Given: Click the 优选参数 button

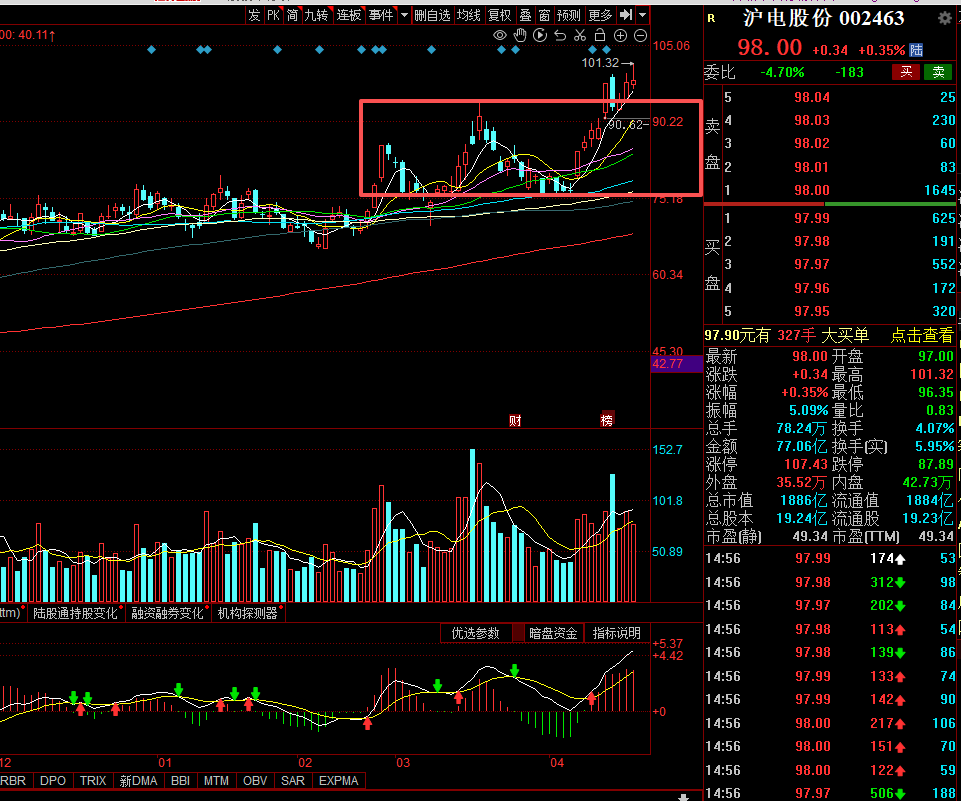Looking at the screenshot, I should (476, 633).
